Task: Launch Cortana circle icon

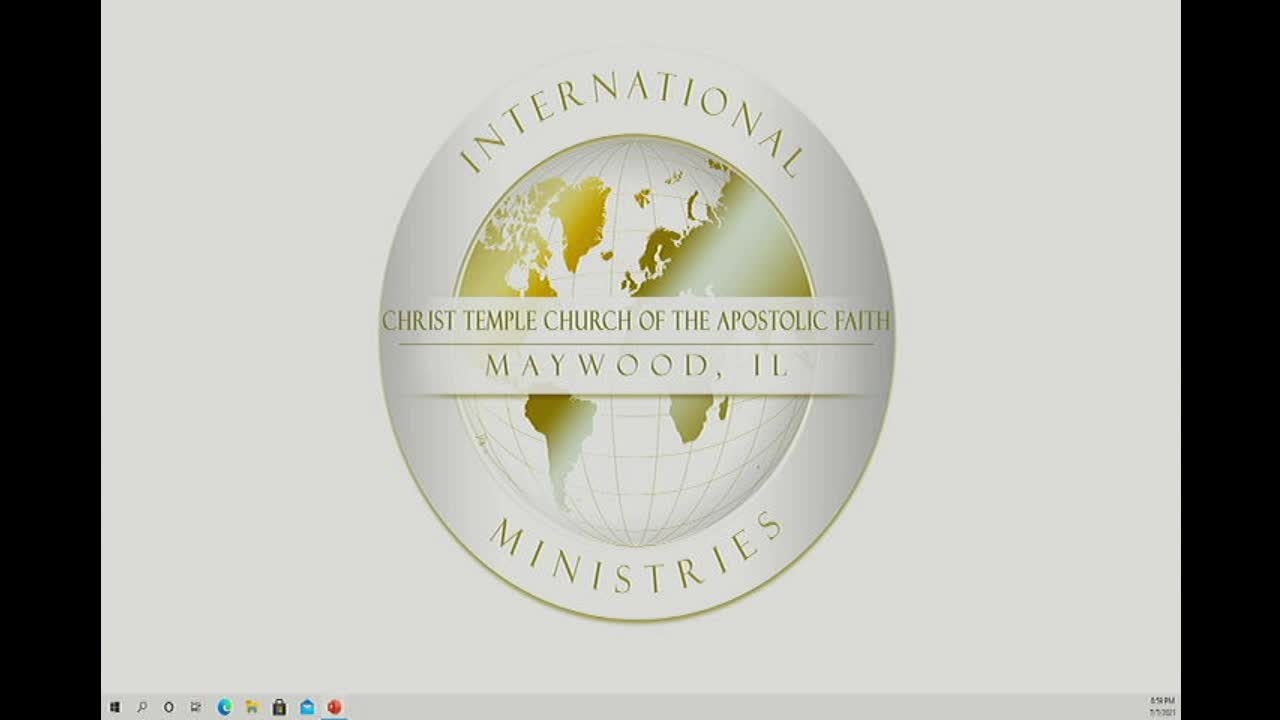Action: (x=169, y=707)
